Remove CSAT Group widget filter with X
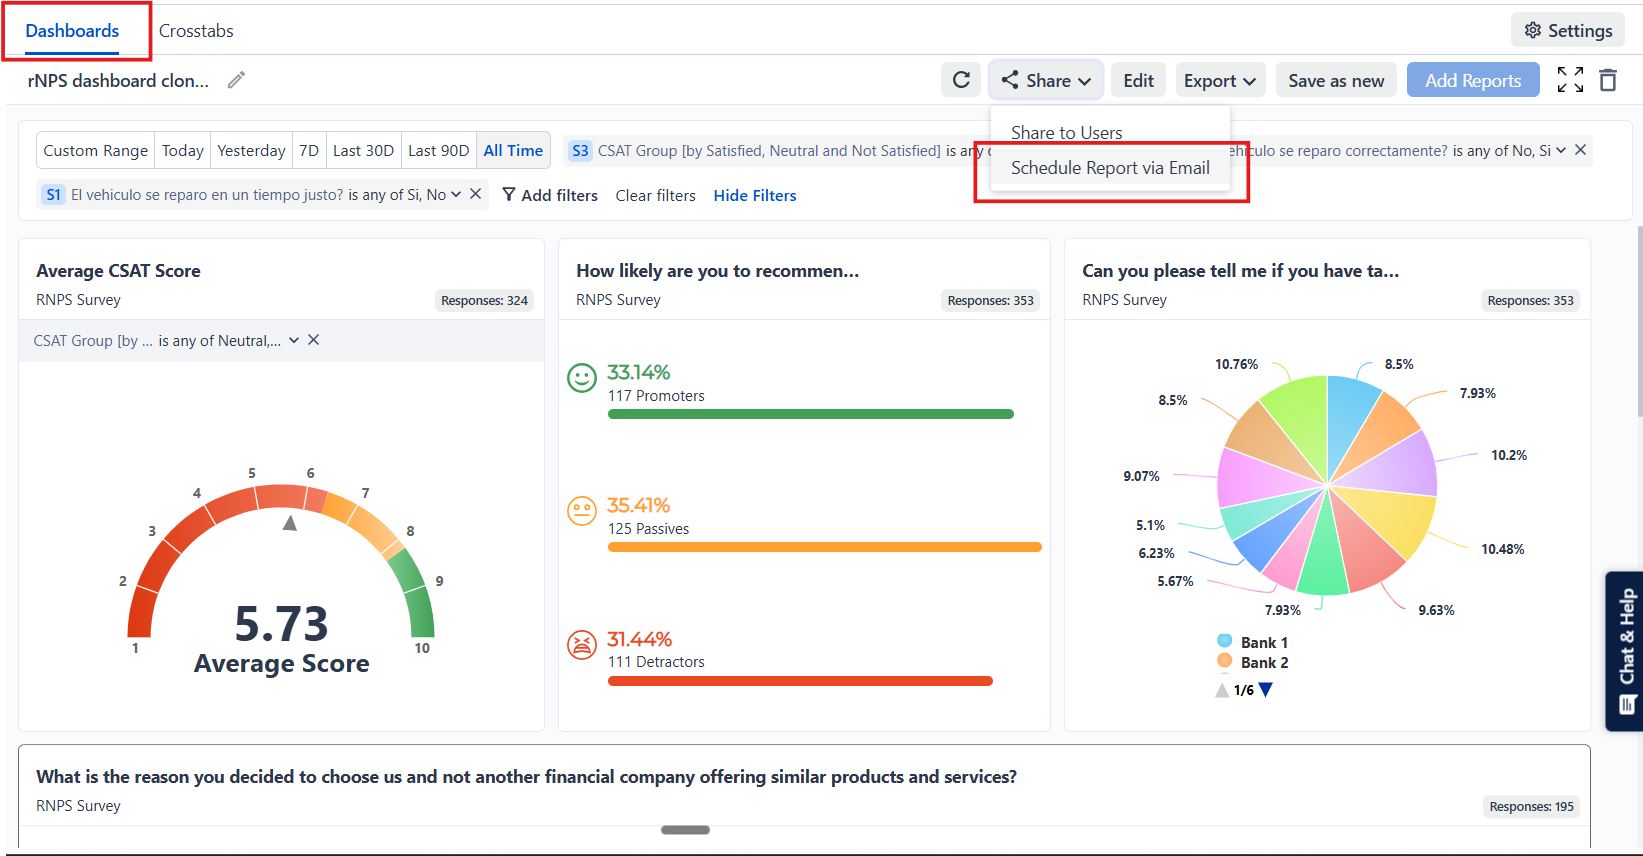Image resolution: width=1643 pixels, height=856 pixels. click(314, 340)
